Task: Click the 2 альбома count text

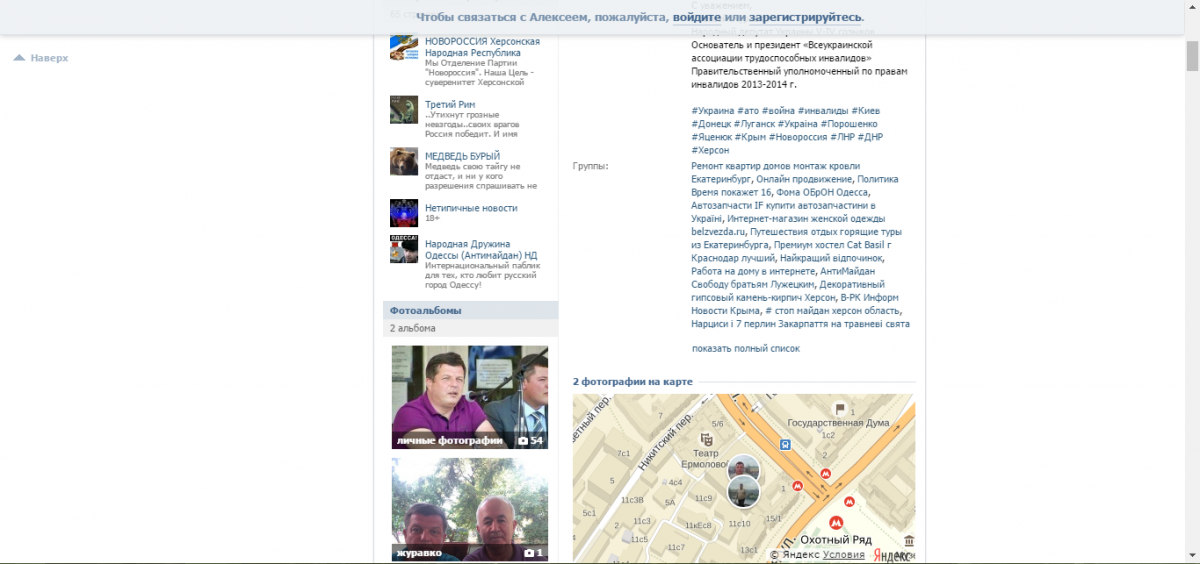Action: click(x=413, y=328)
